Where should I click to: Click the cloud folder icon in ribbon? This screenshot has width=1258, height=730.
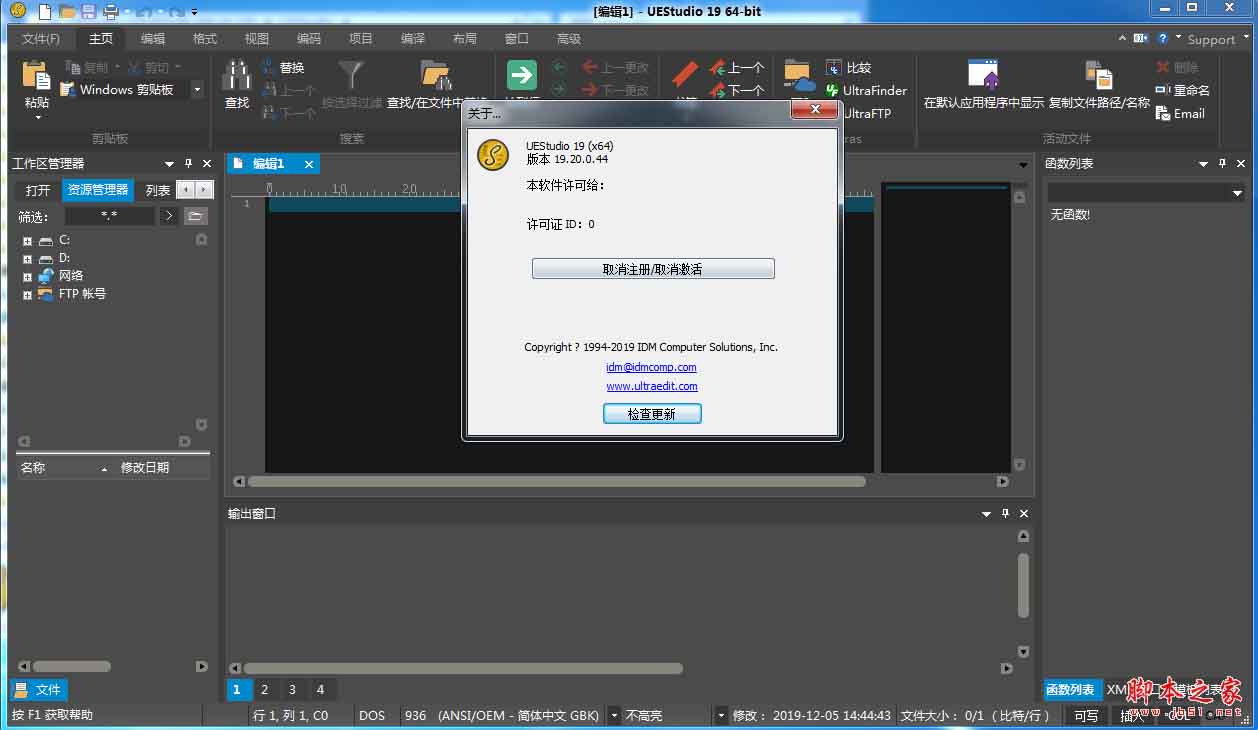(799, 75)
